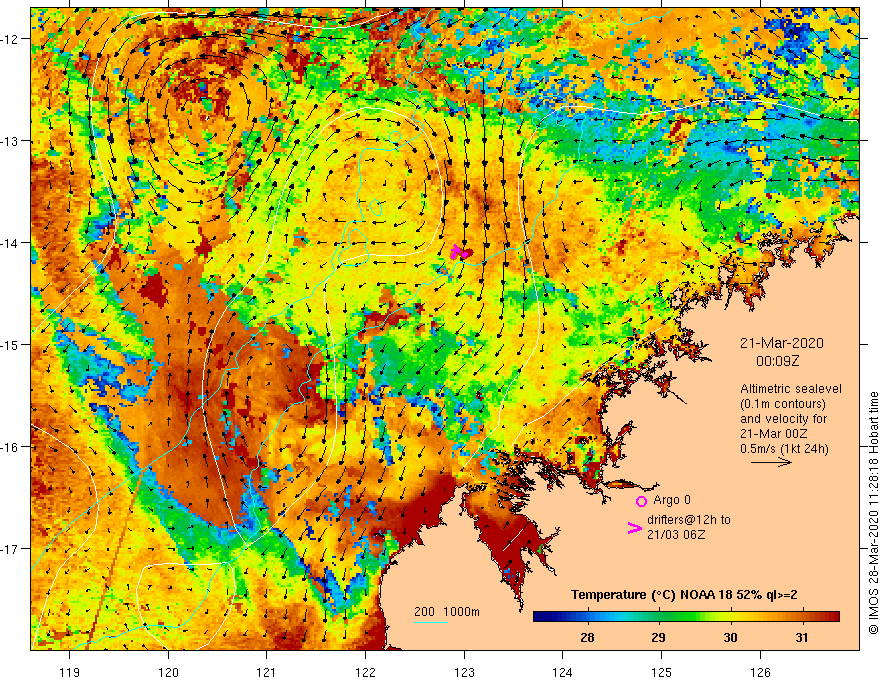880x680 pixels.
Task: Click the 'Temperature (°C) NOAA 18 52% ql>=2' title
Action: tap(684, 595)
